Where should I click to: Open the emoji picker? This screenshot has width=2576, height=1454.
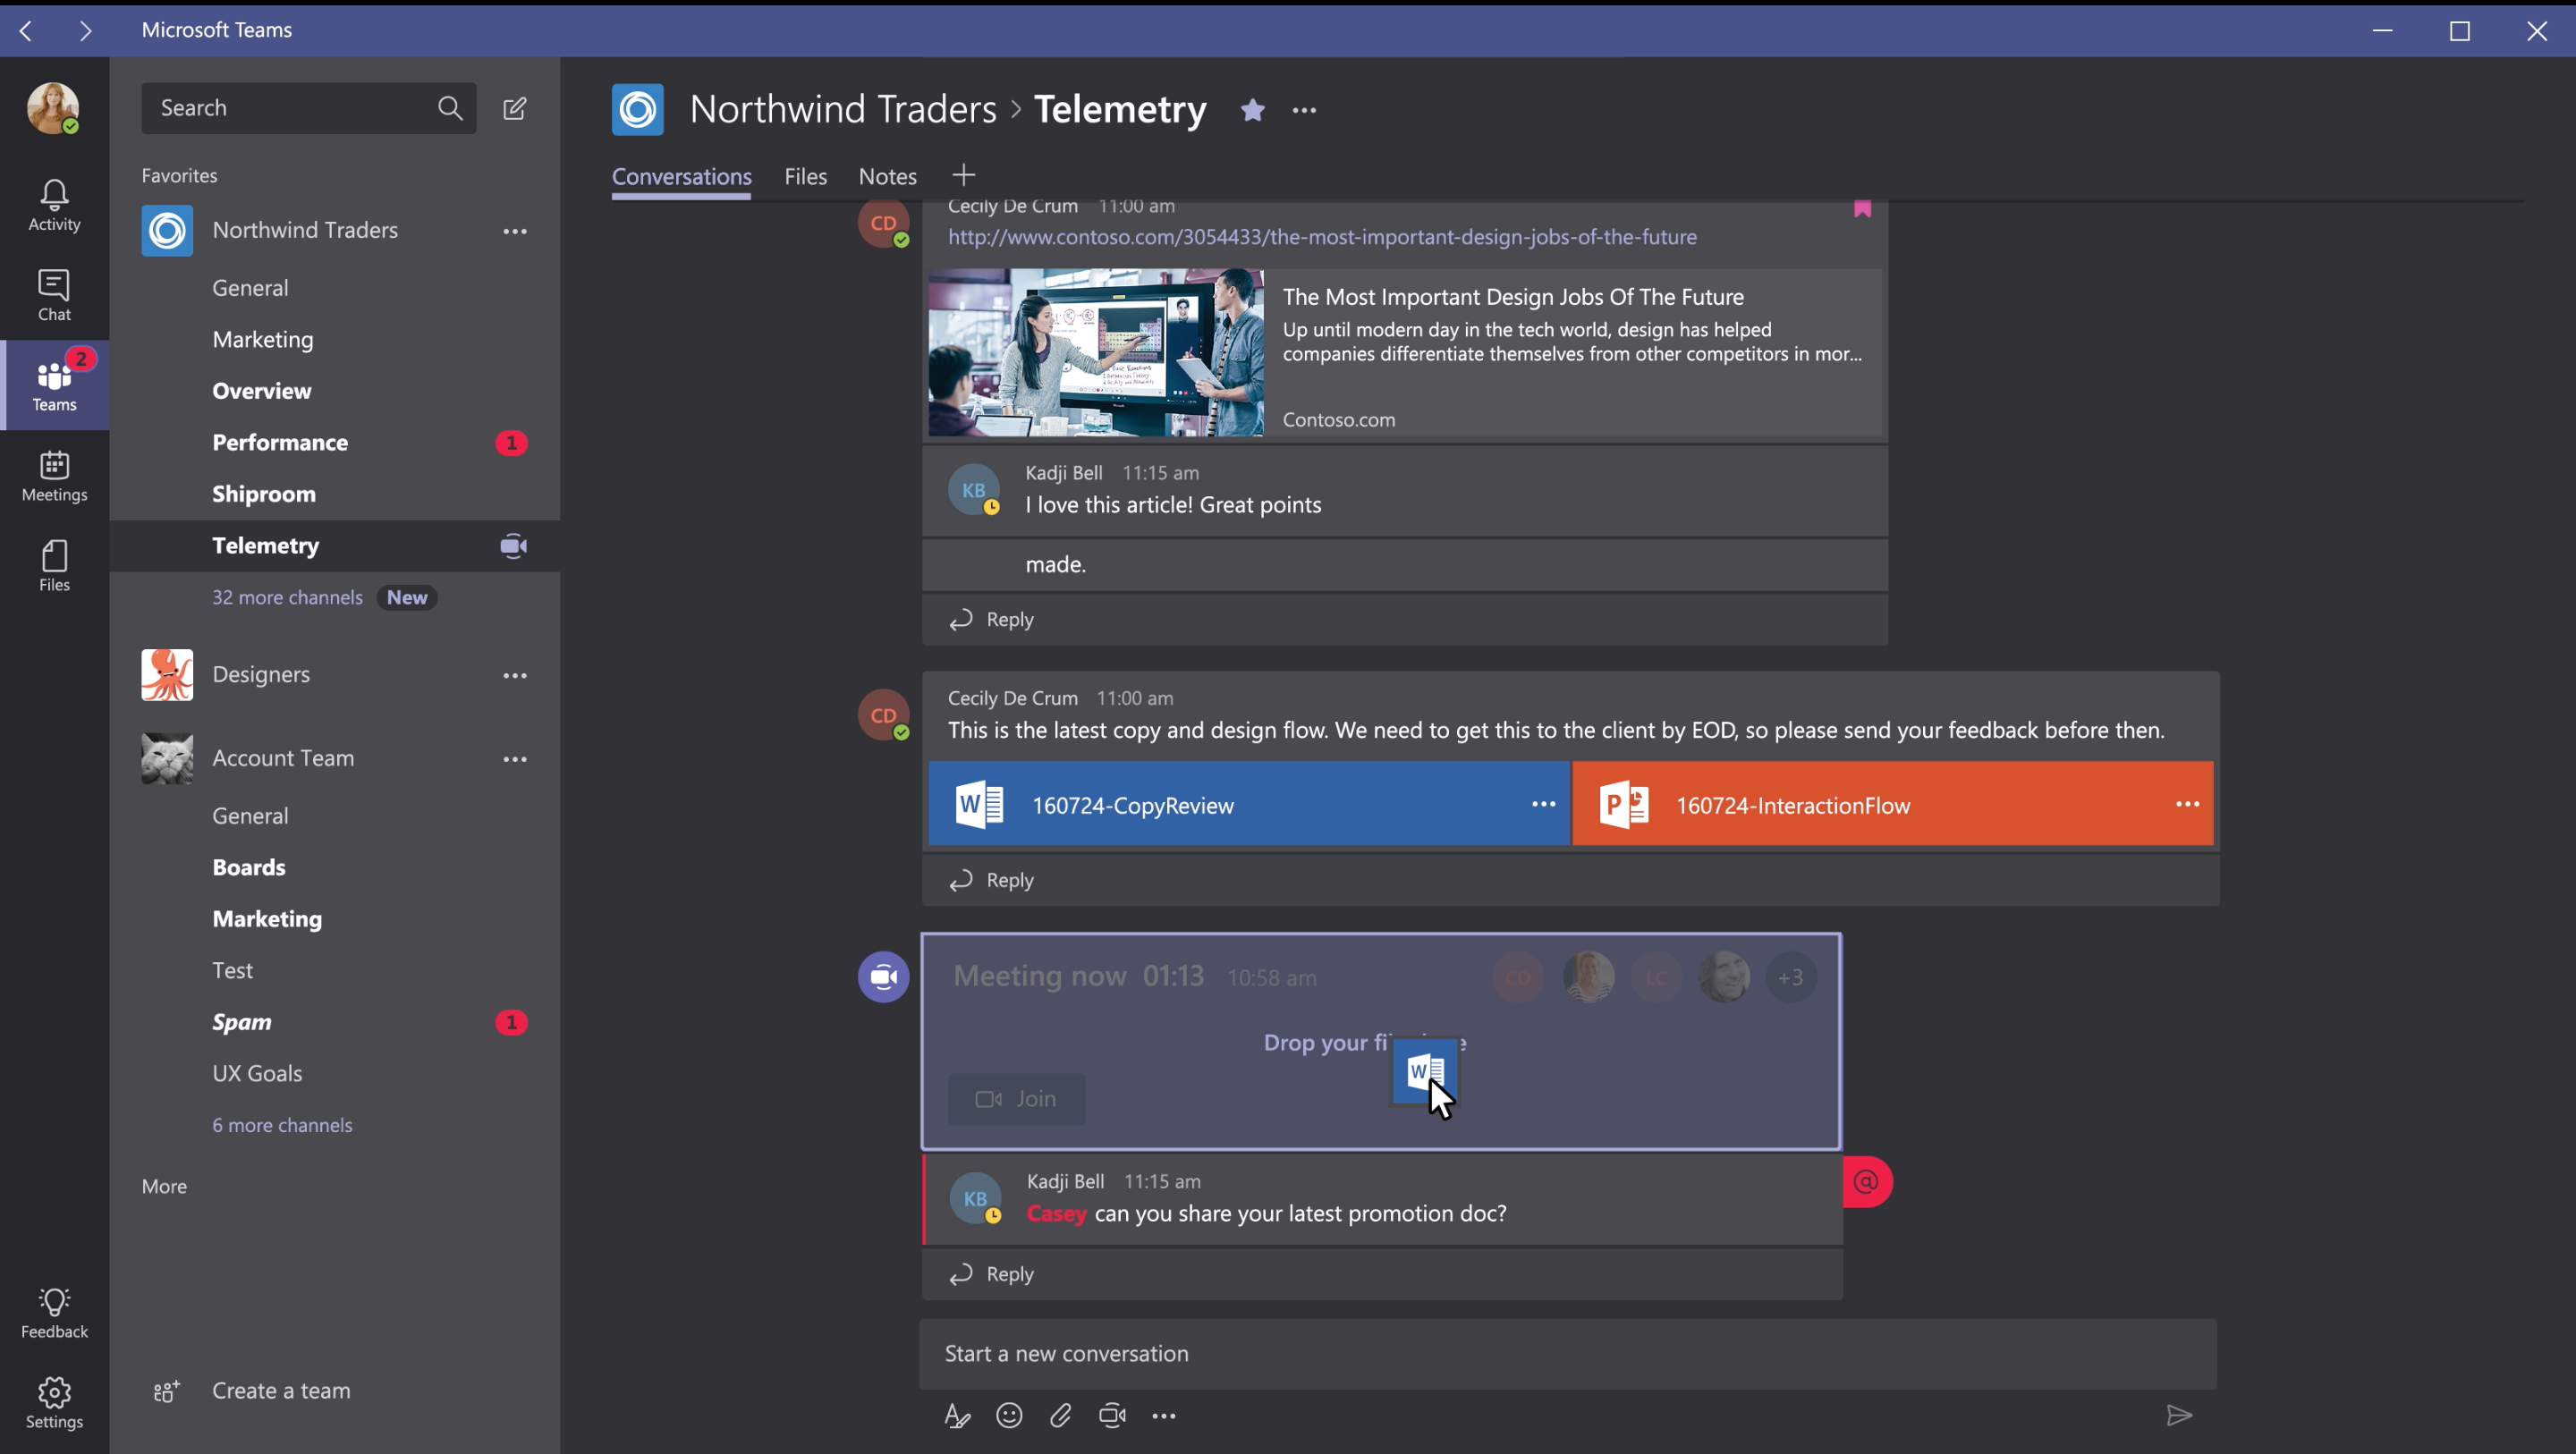[1009, 1415]
